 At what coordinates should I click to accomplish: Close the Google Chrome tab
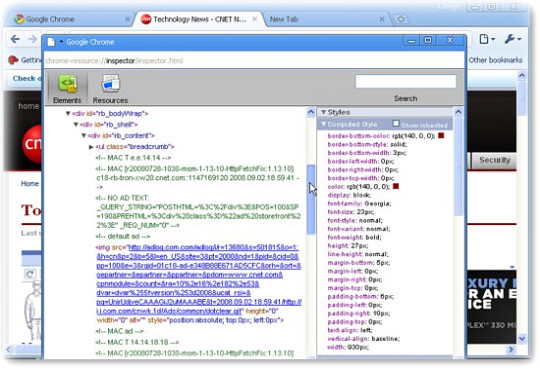coord(127,19)
